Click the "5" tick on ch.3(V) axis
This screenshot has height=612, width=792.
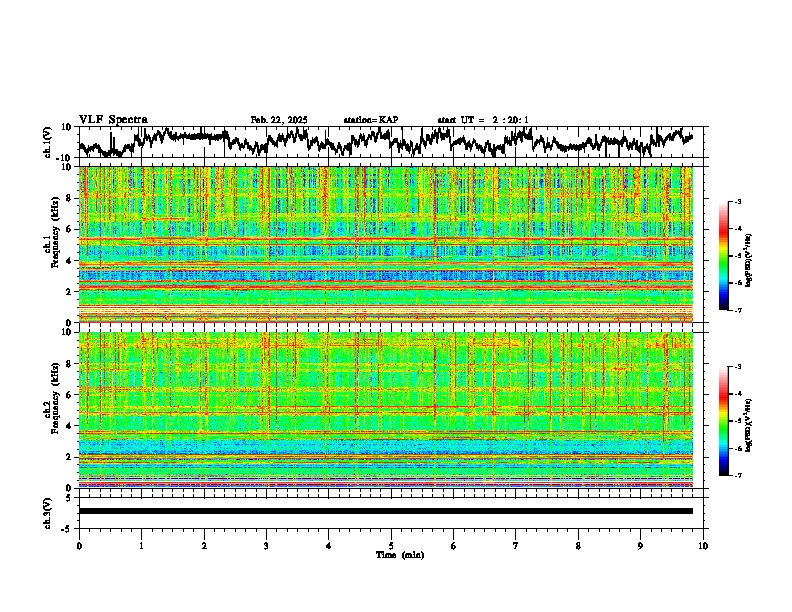click(70, 498)
